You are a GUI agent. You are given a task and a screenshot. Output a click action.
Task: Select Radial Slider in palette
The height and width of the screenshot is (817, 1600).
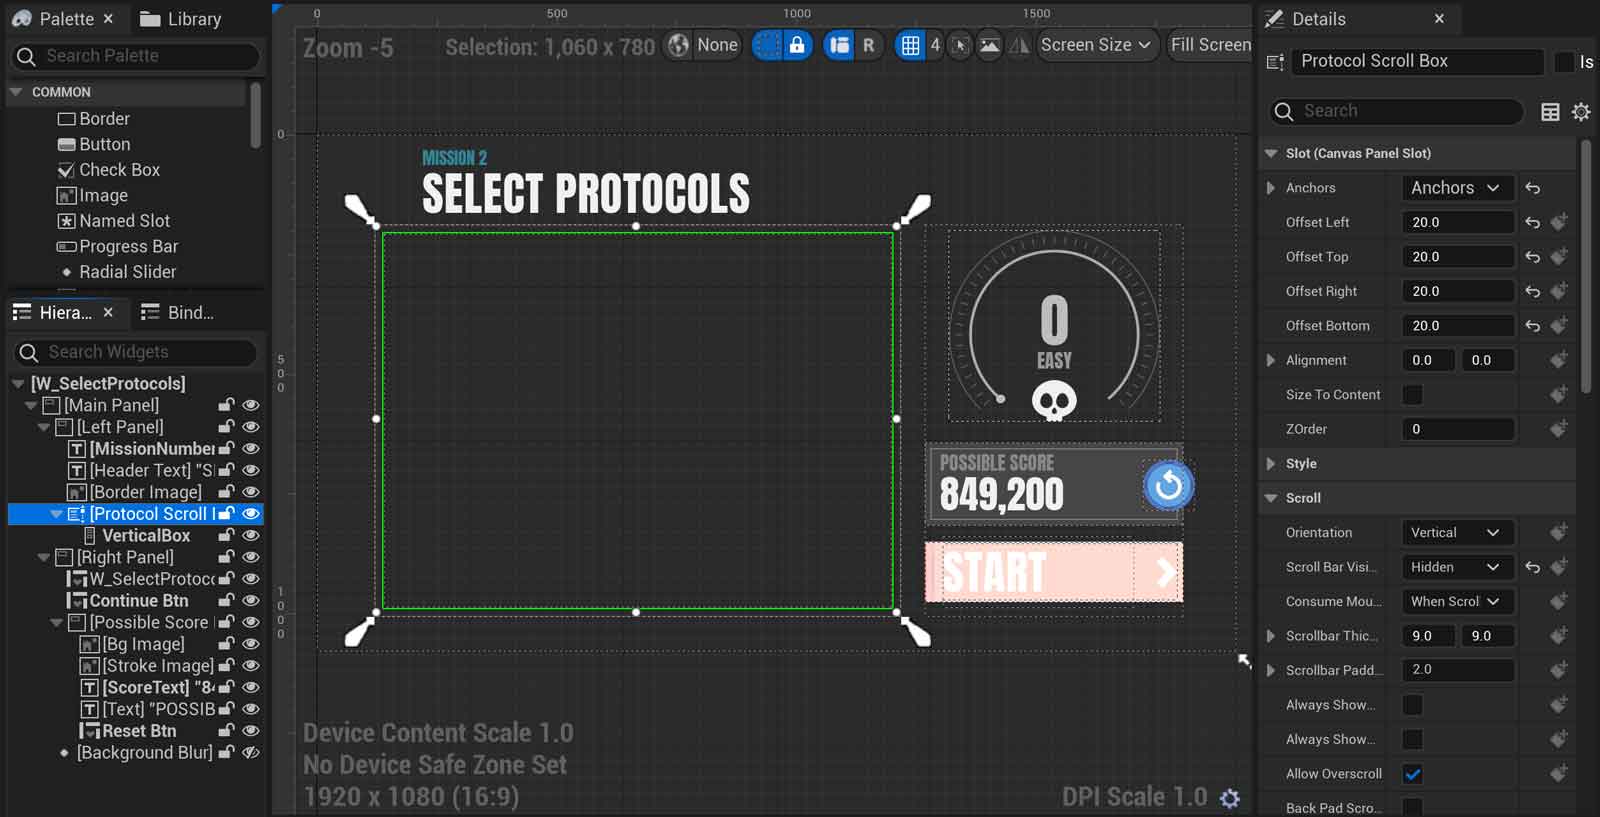[117, 272]
